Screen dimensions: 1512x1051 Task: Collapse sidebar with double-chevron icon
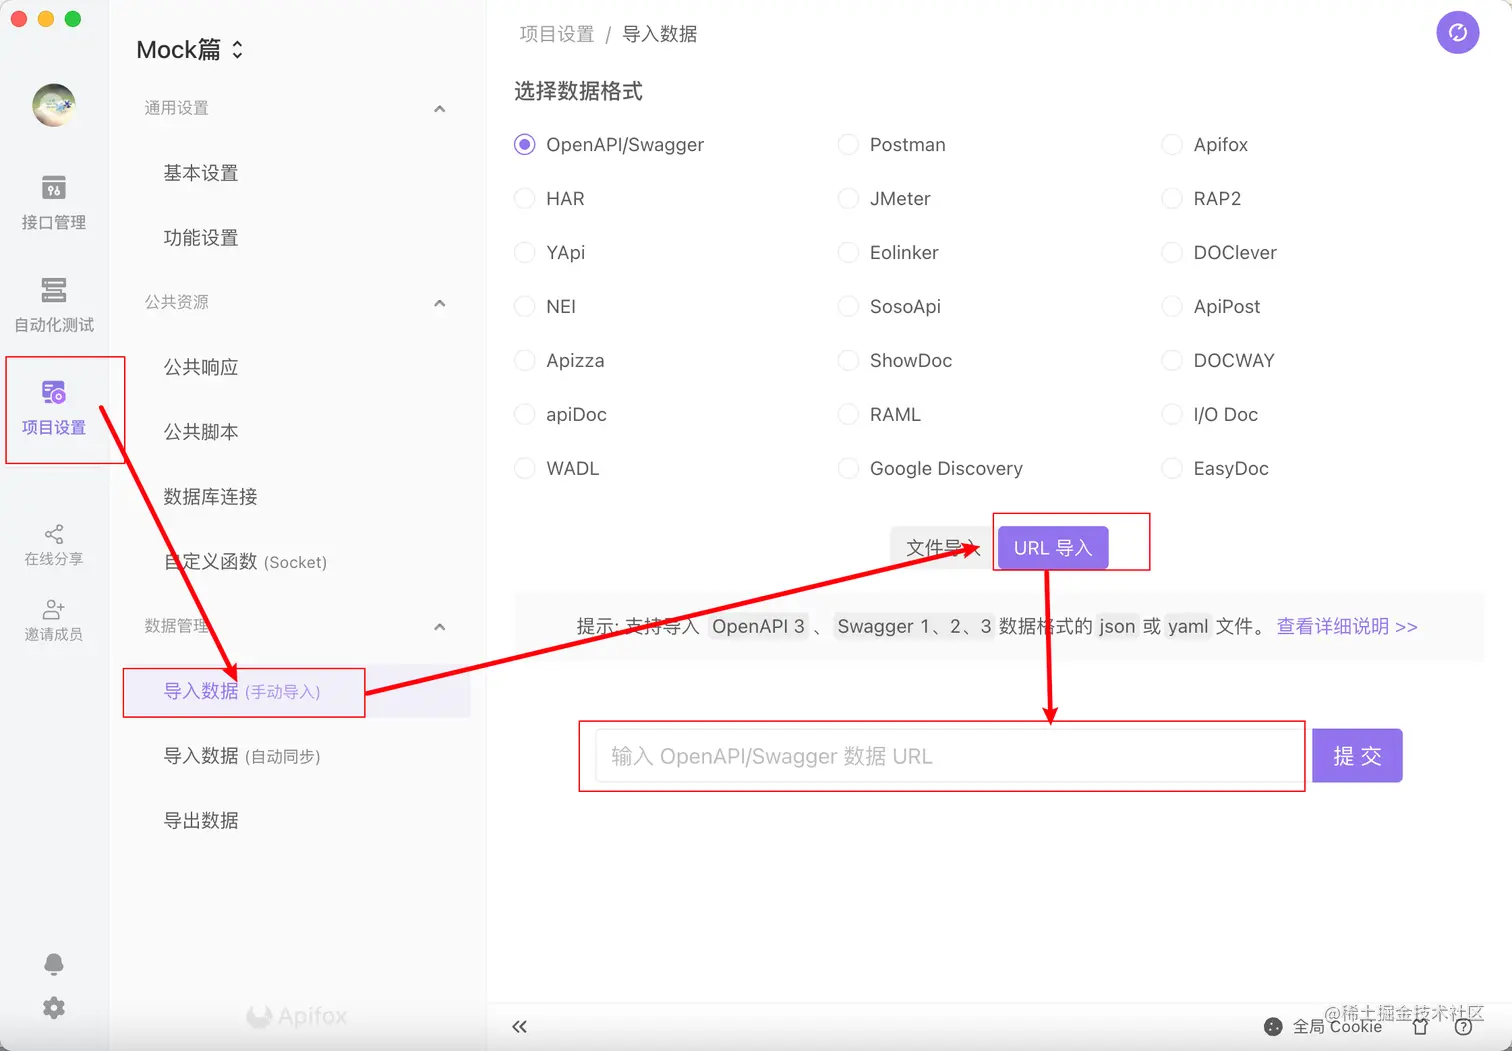[519, 1027]
